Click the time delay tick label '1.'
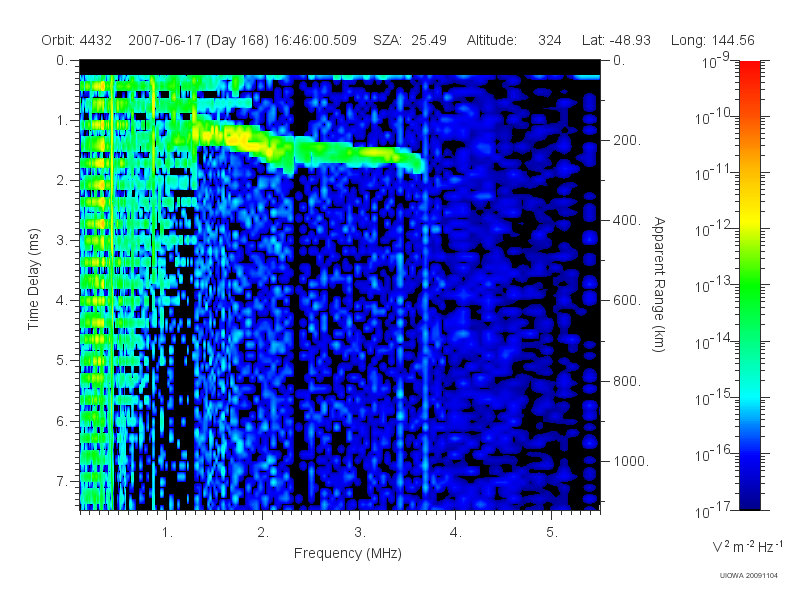This screenshot has height=600, width=800. click(x=62, y=120)
